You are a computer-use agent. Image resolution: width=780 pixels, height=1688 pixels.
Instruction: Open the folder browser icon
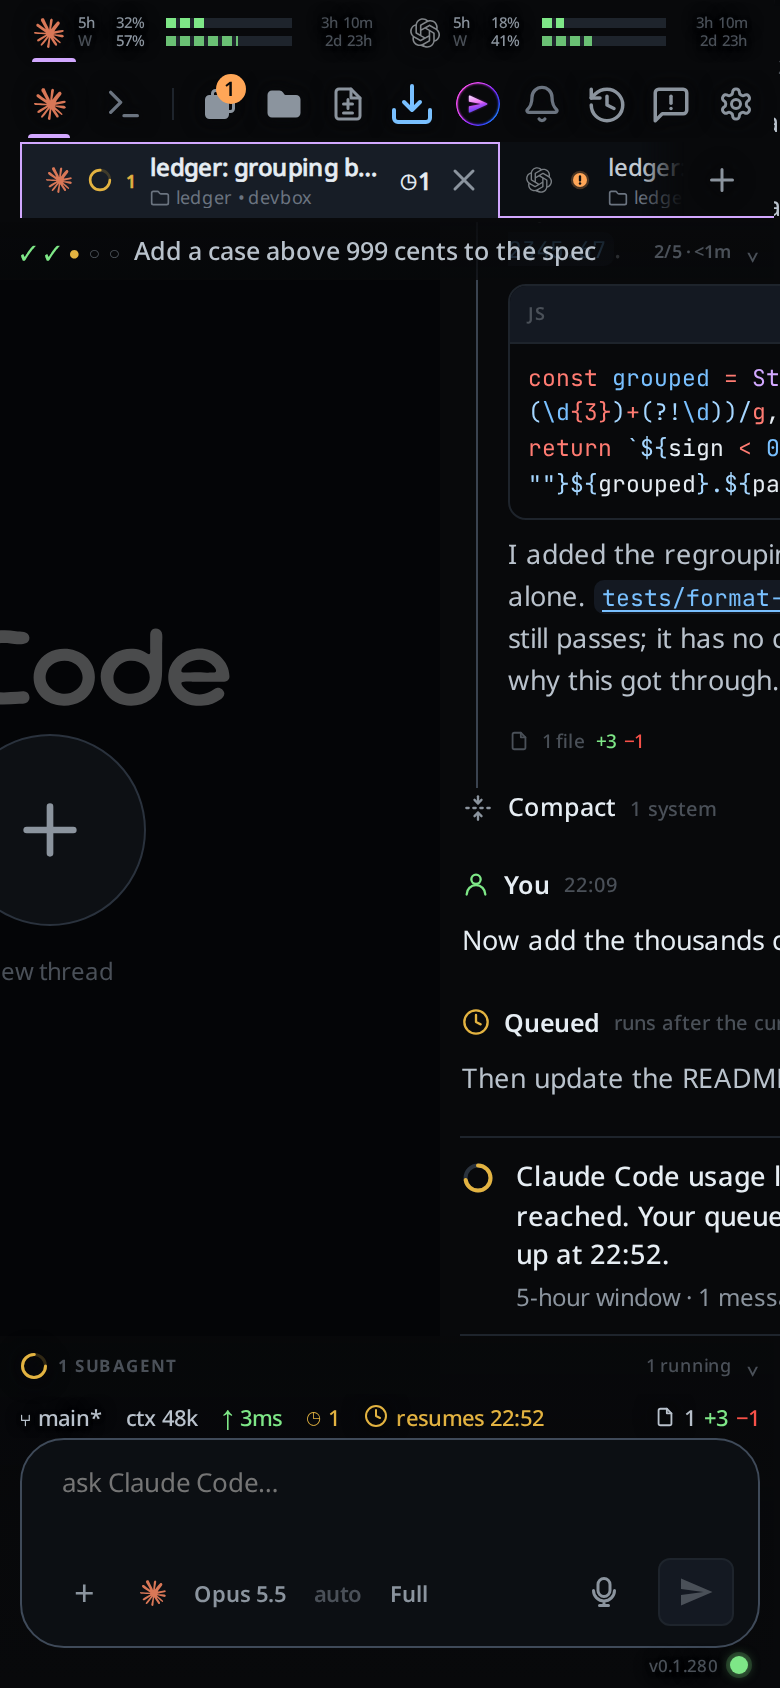coord(284,104)
